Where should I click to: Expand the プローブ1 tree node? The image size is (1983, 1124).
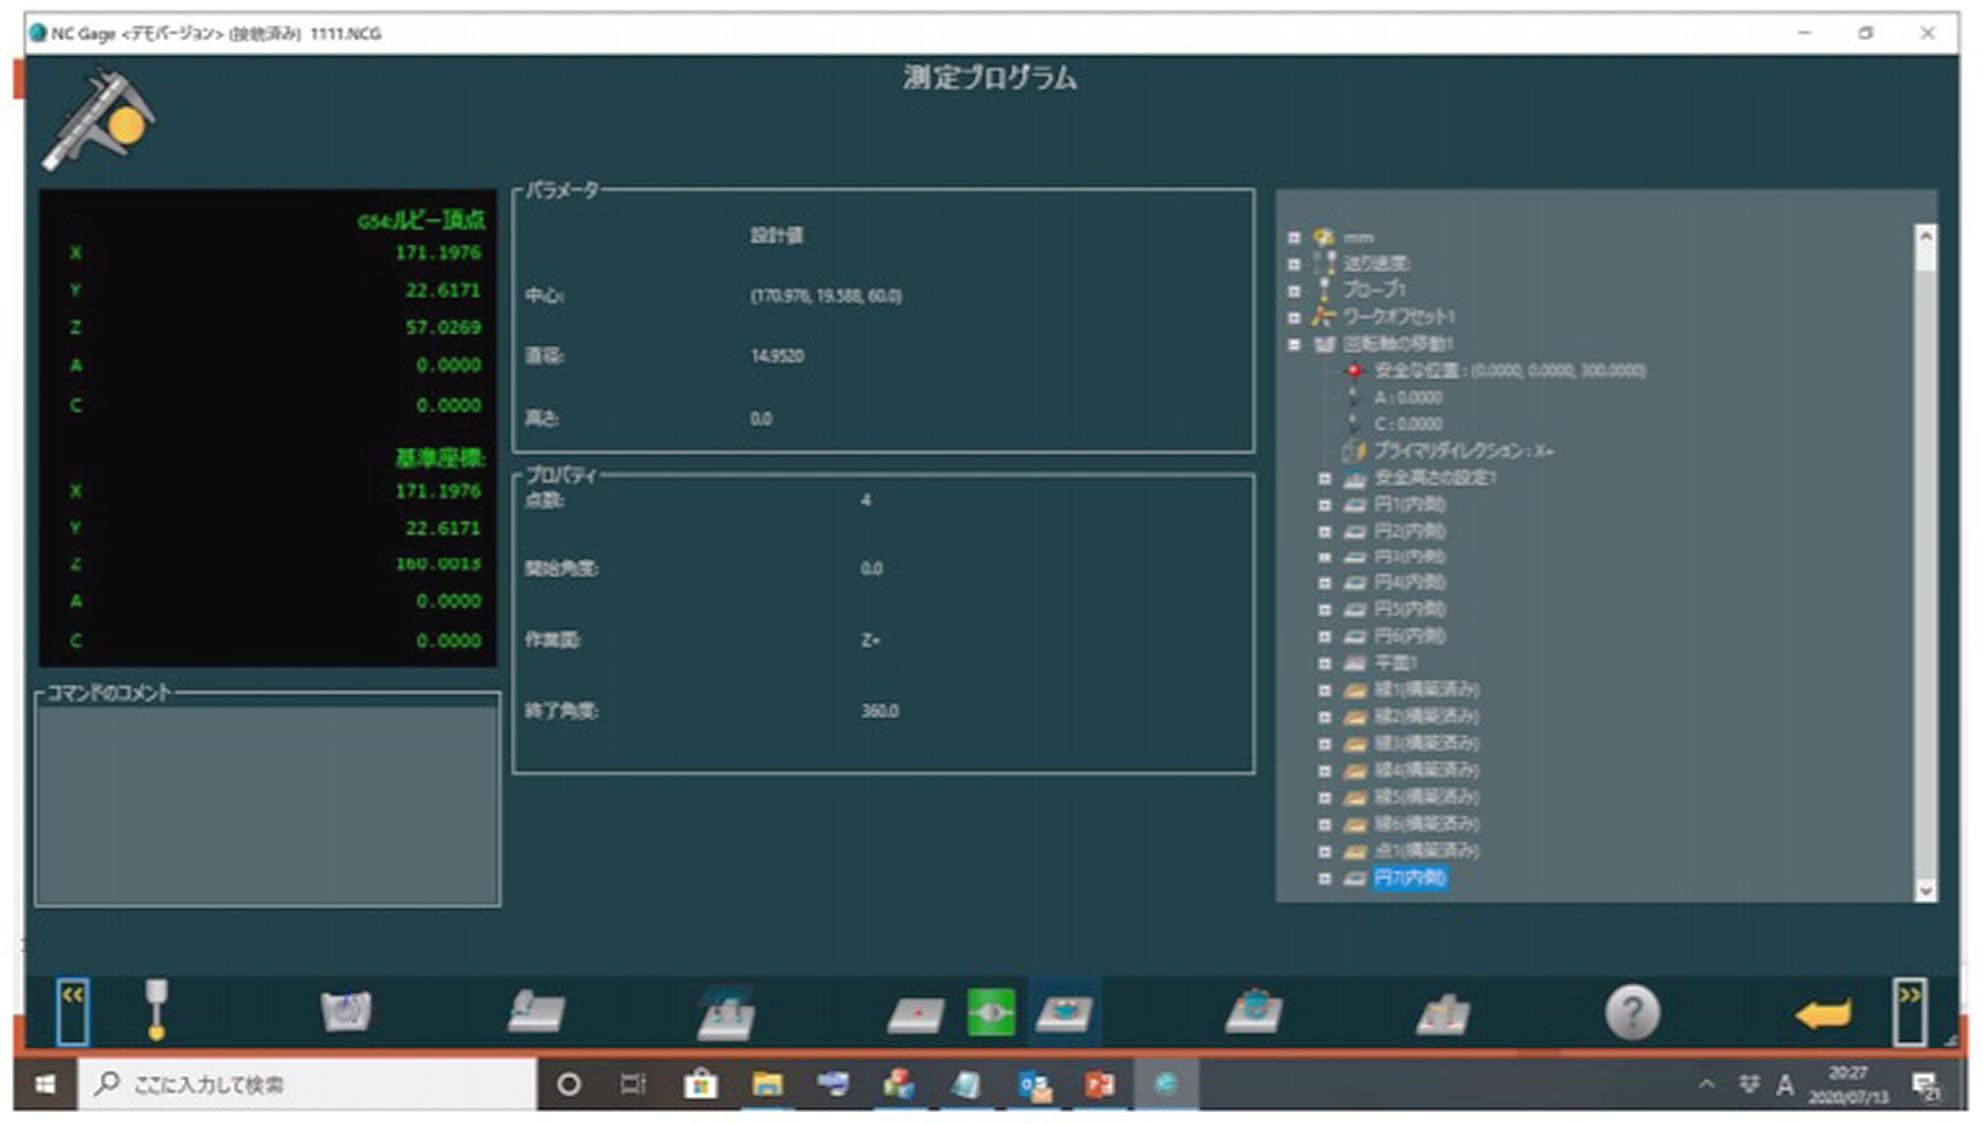(1294, 291)
